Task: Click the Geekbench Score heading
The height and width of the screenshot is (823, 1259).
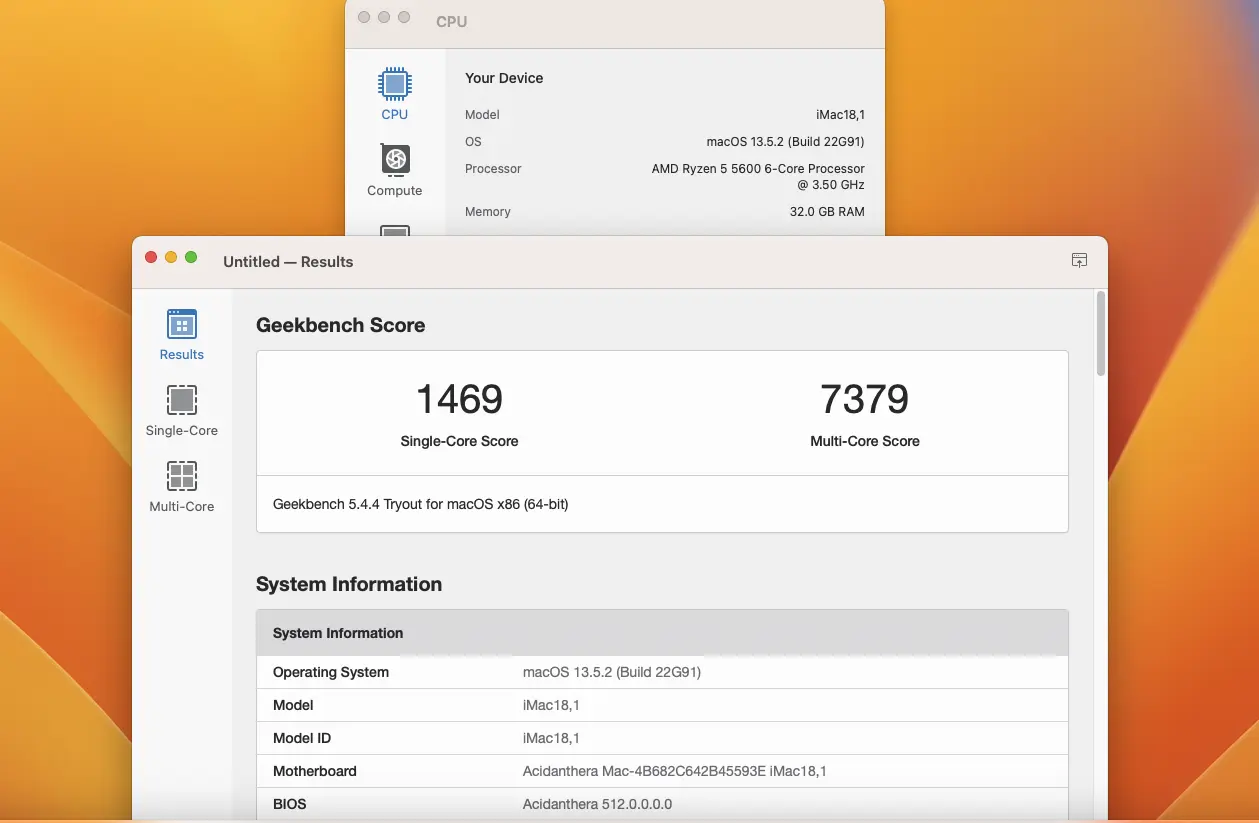Action: tap(340, 325)
